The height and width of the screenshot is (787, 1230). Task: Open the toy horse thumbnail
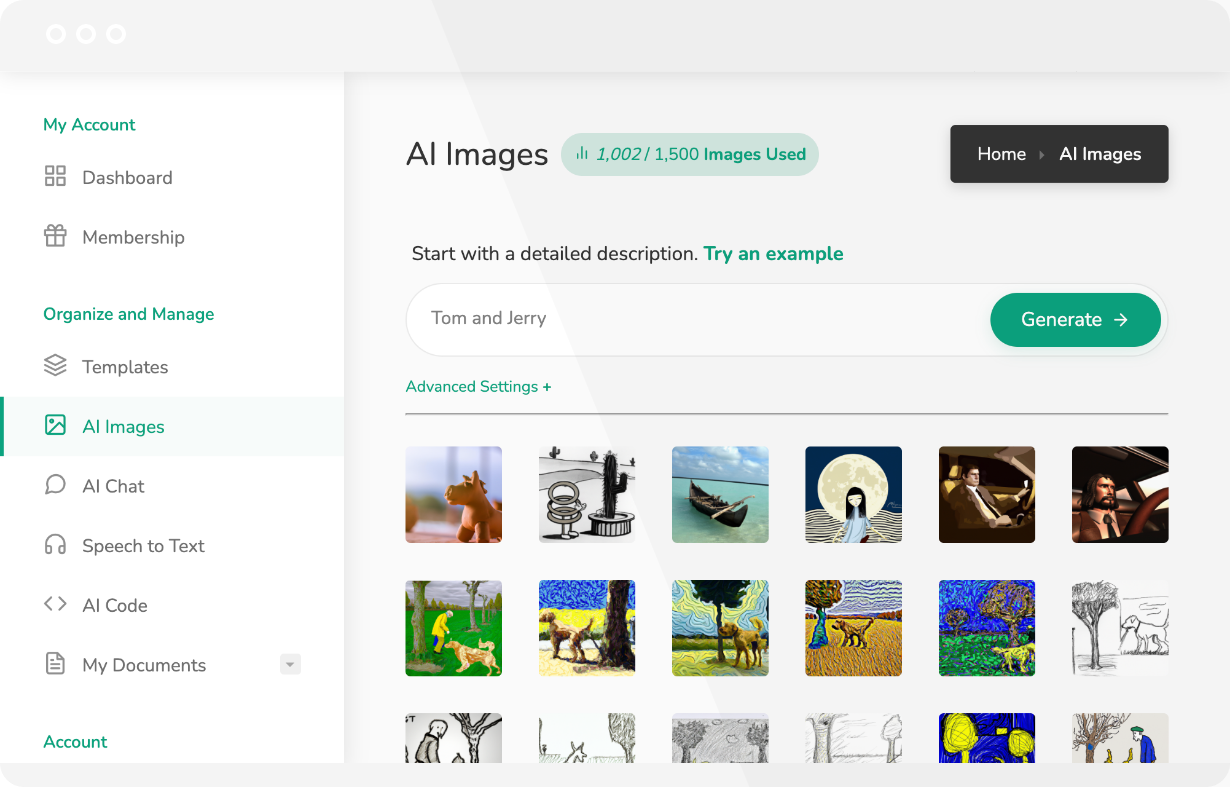coord(453,494)
